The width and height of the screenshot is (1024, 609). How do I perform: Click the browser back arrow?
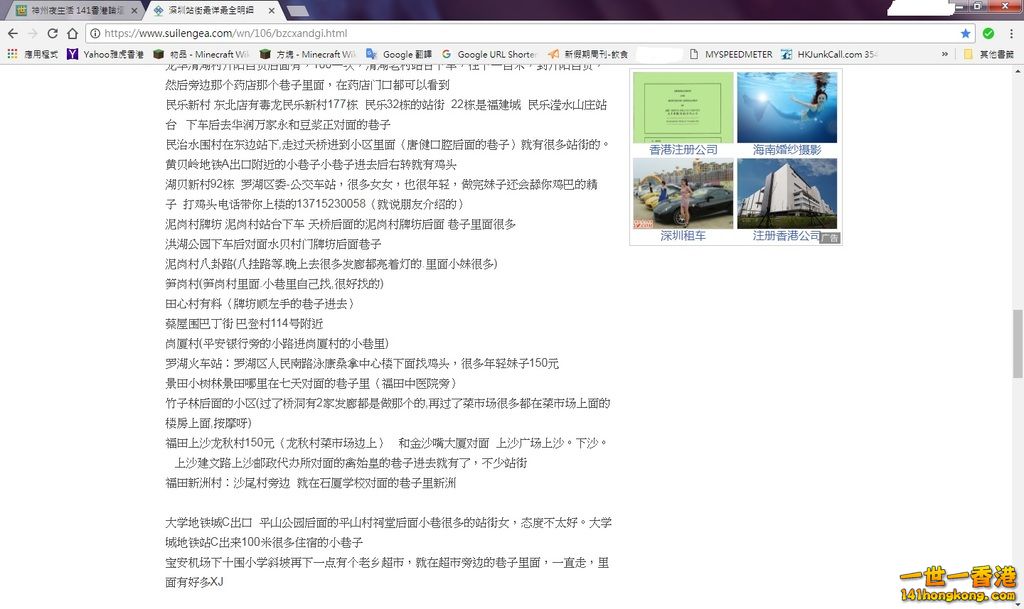point(13,33)
